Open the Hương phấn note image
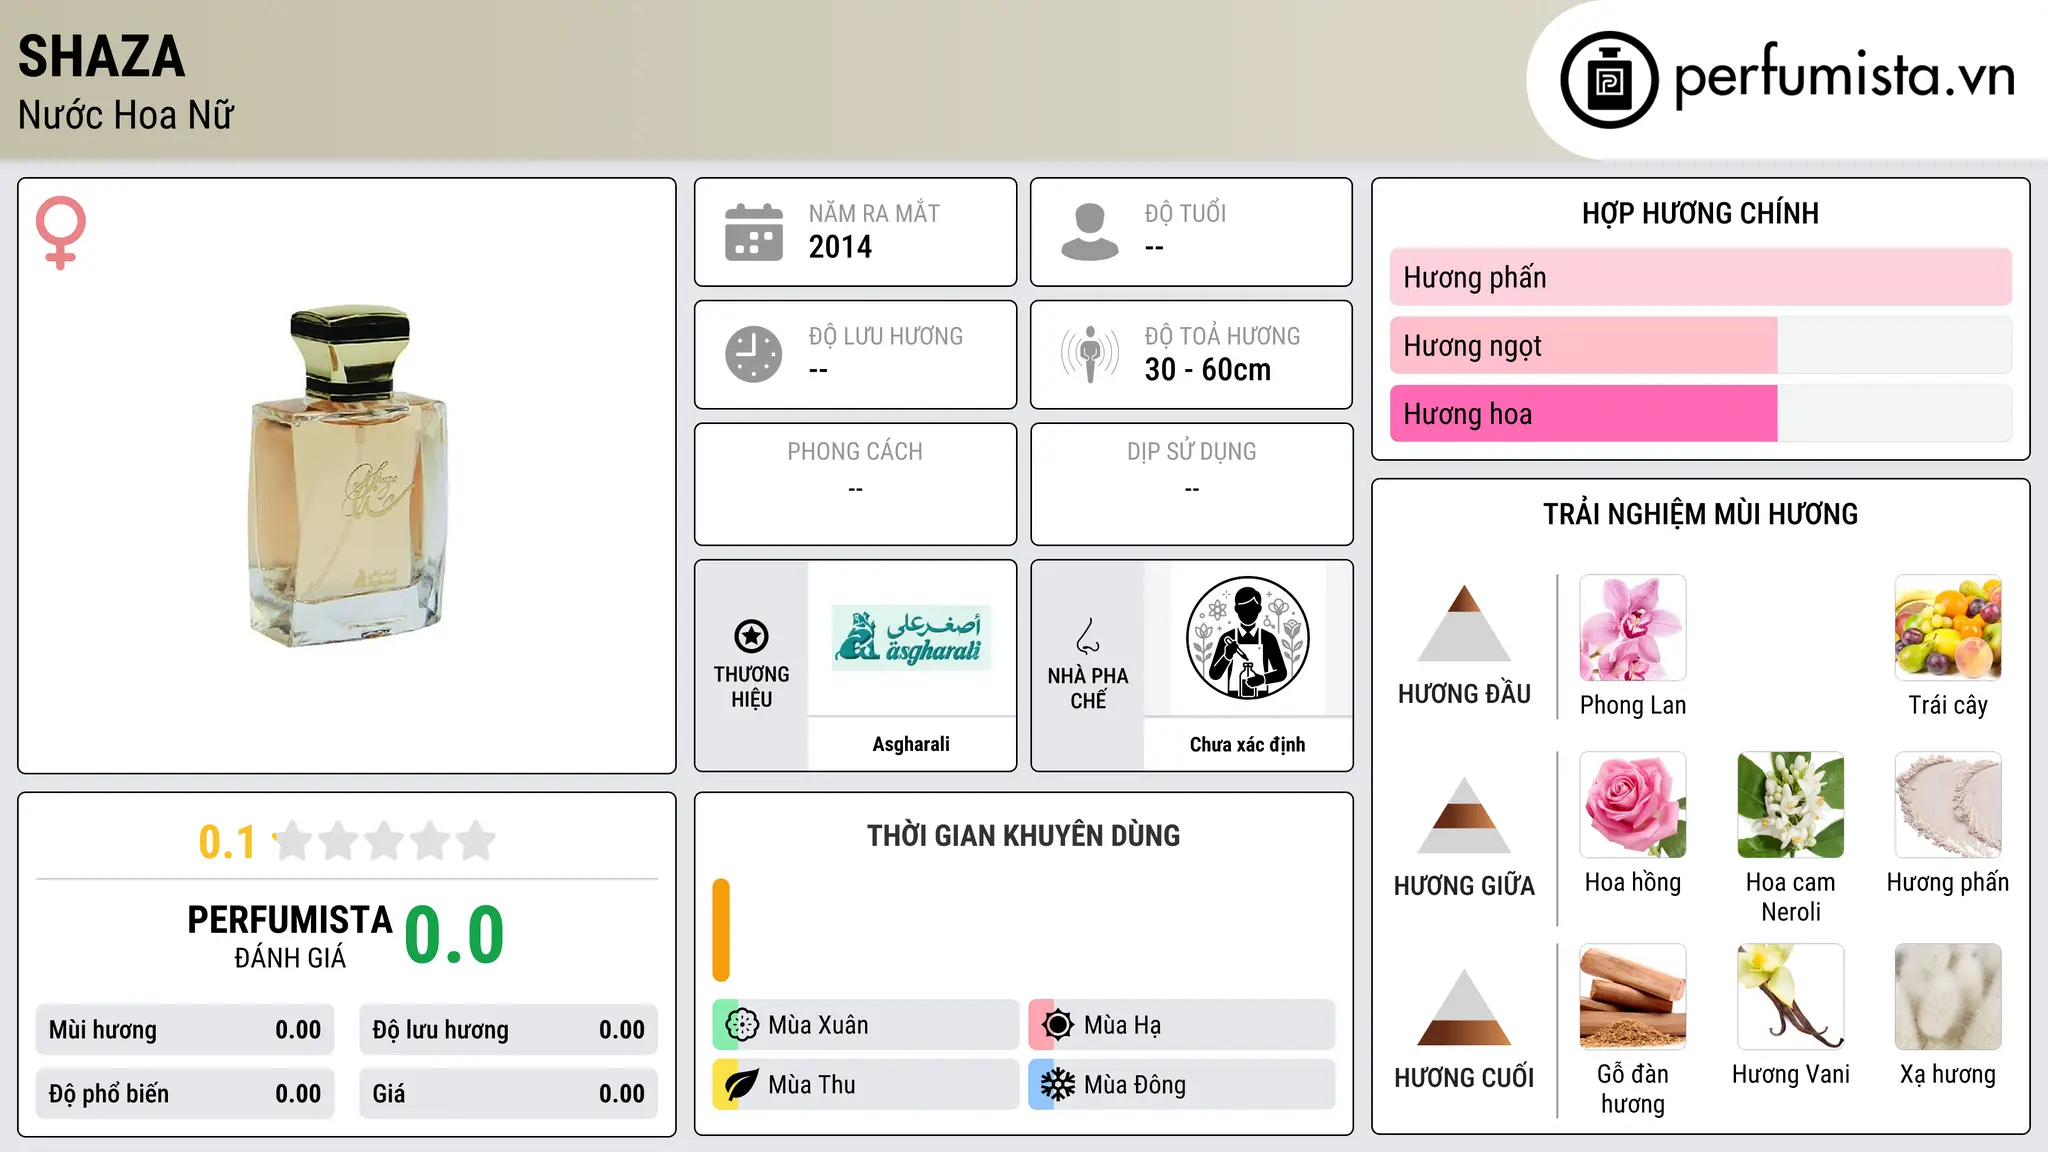Viewport: 2048px width, 1152px height. point(1948,805)
